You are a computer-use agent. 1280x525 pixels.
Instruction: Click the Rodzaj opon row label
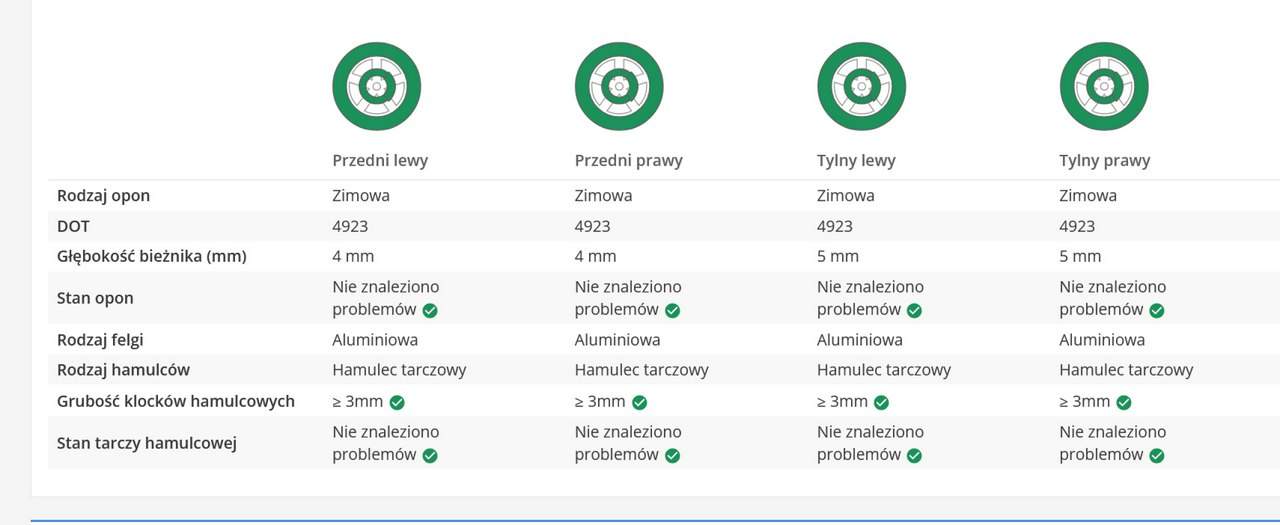[103, 196]
